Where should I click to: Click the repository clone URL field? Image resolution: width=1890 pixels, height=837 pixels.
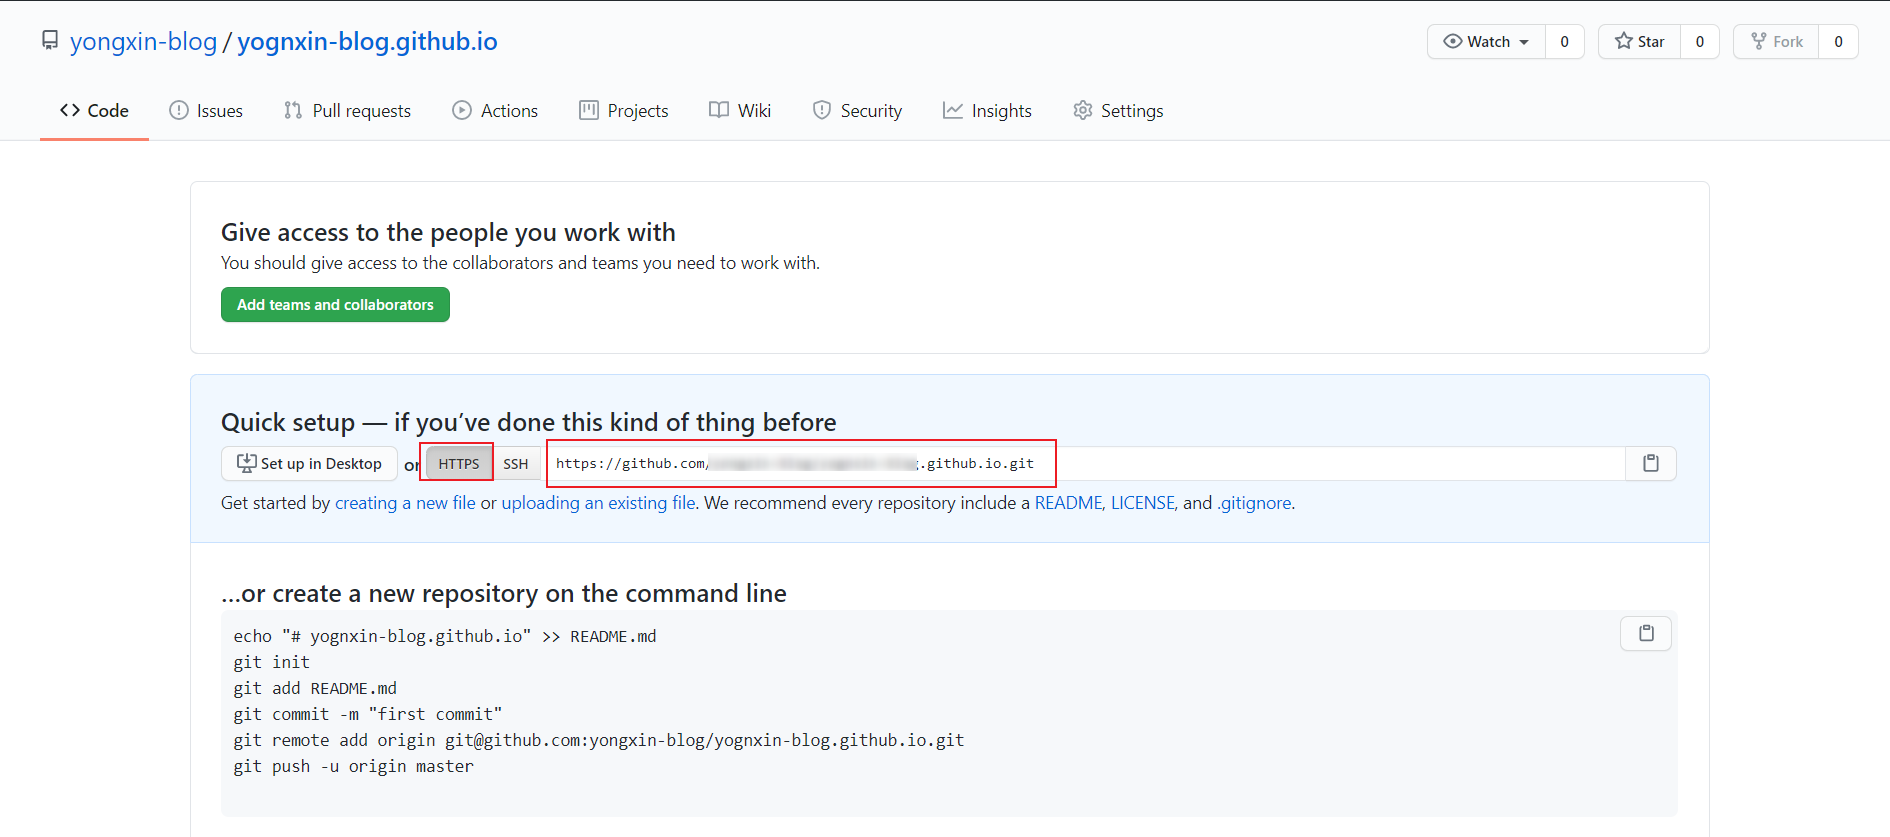(1083, 464)
